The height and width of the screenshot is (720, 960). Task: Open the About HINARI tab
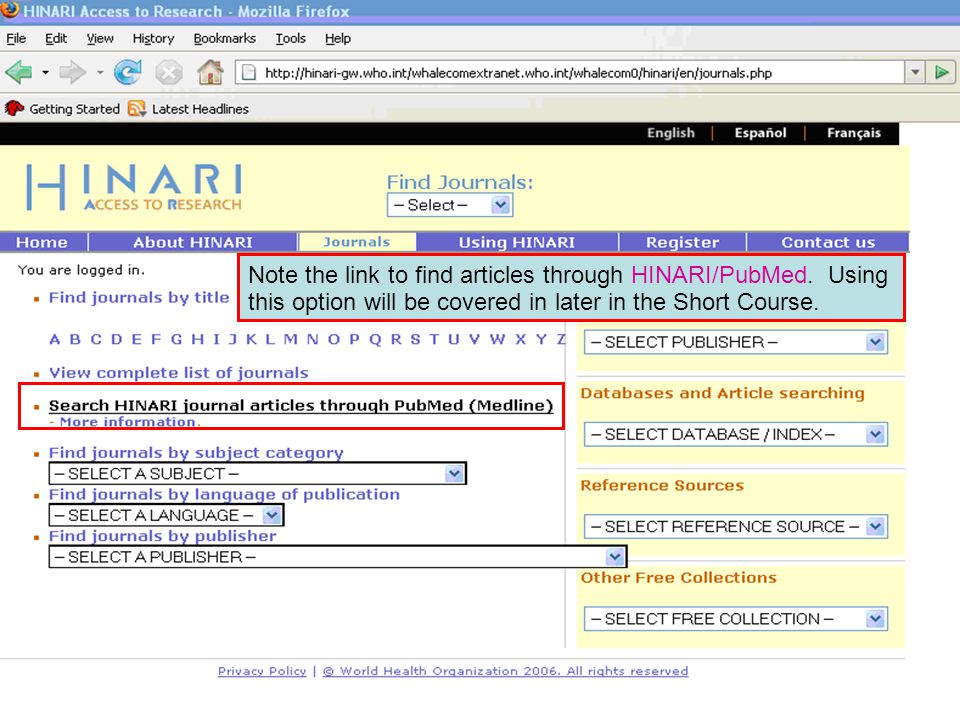[x=193, y=242]
